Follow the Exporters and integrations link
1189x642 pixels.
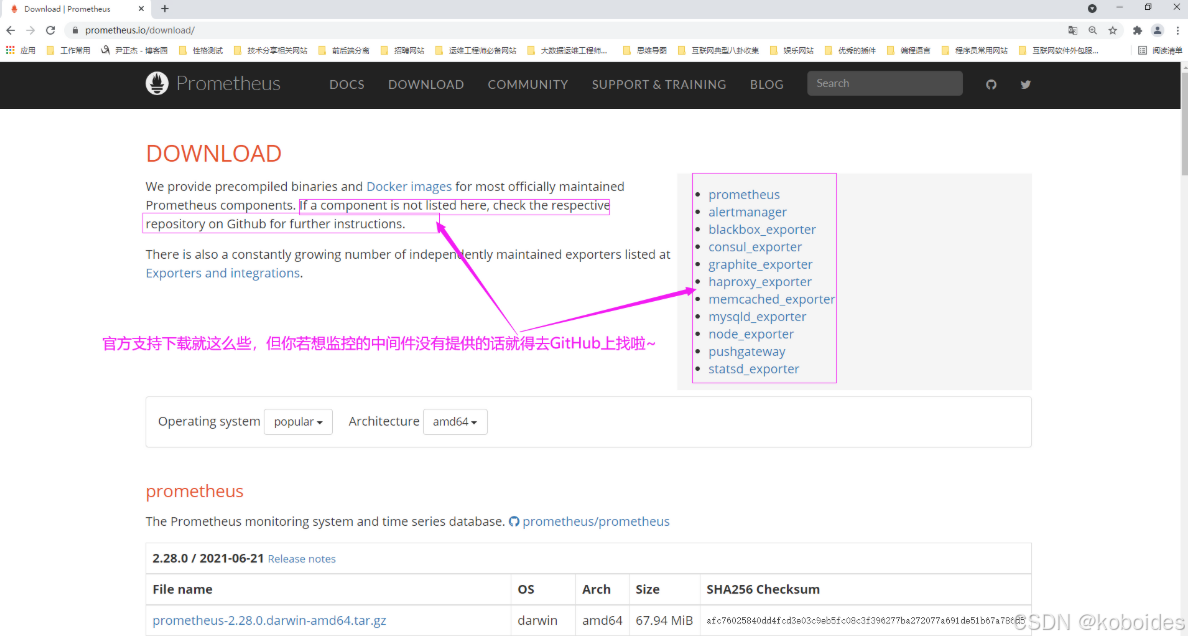tap(223, 273)
